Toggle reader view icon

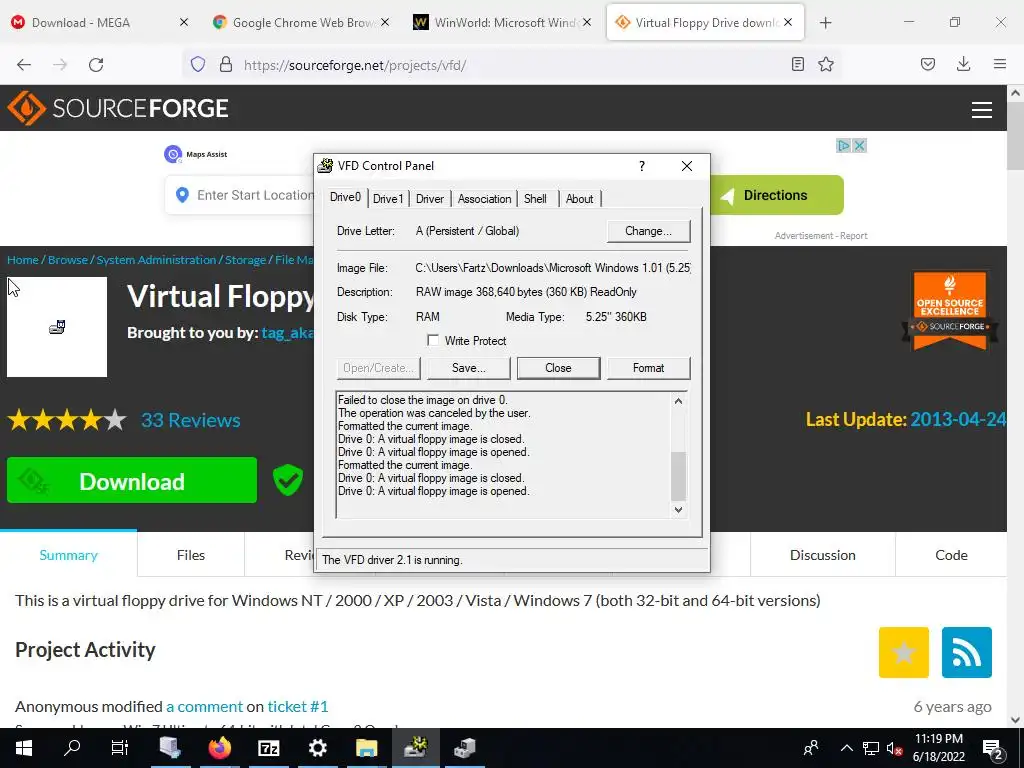797,64
